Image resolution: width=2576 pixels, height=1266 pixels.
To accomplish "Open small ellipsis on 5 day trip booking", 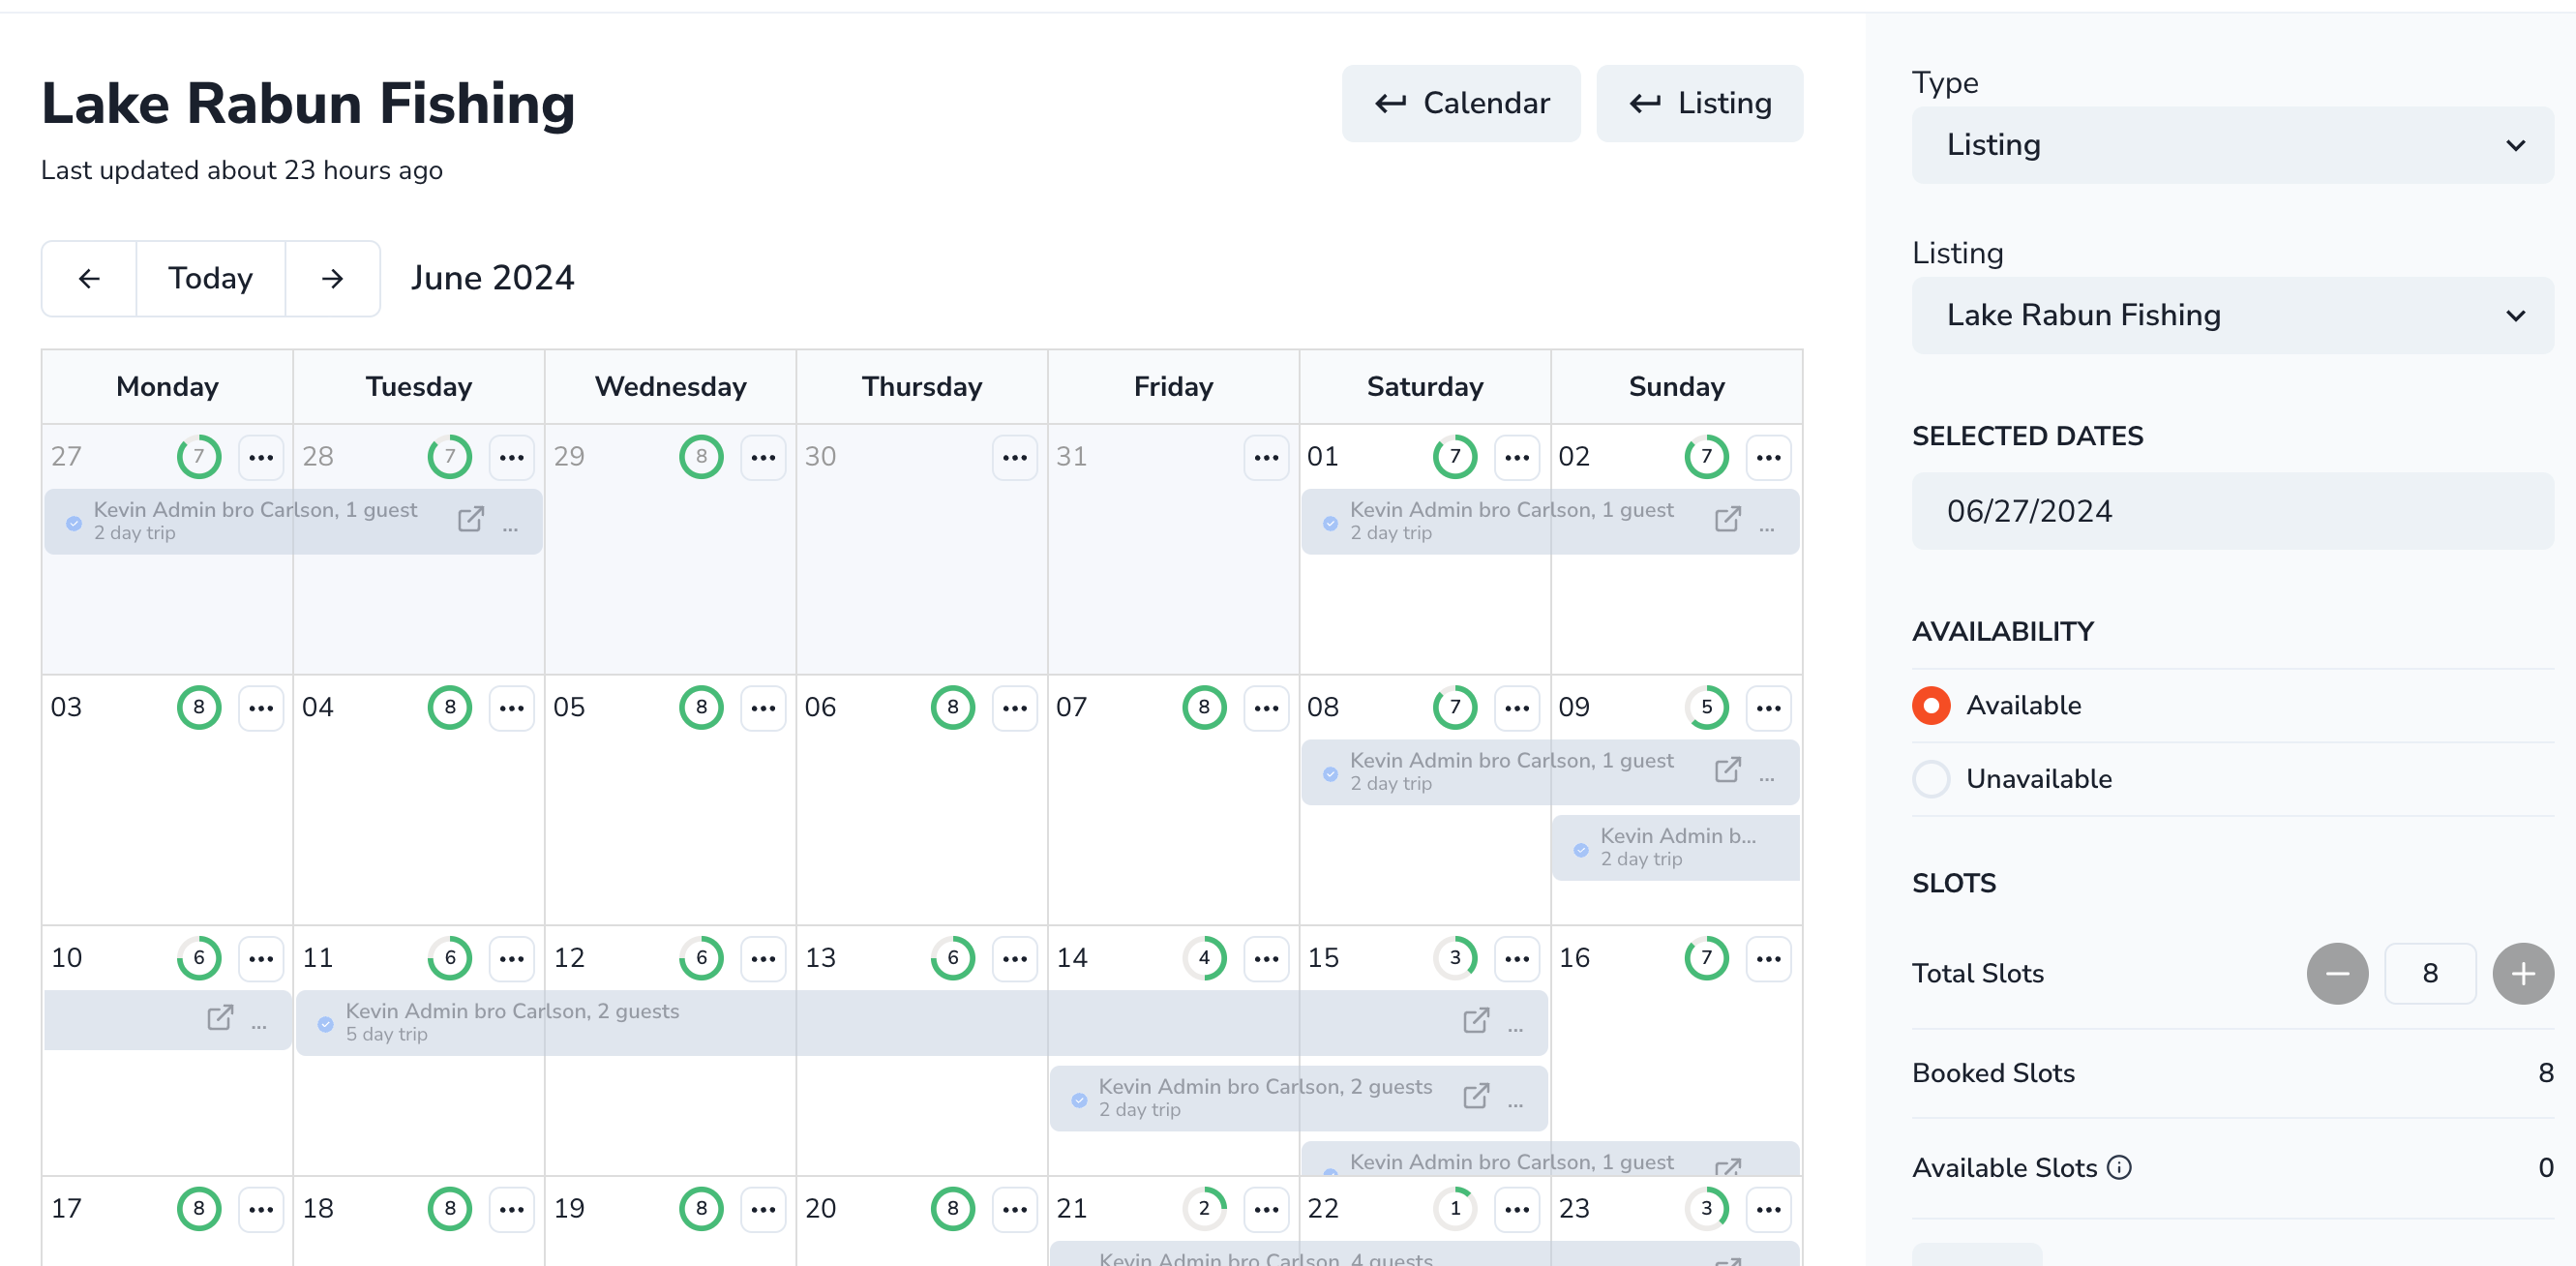I will click(x=1515, y=1028).
